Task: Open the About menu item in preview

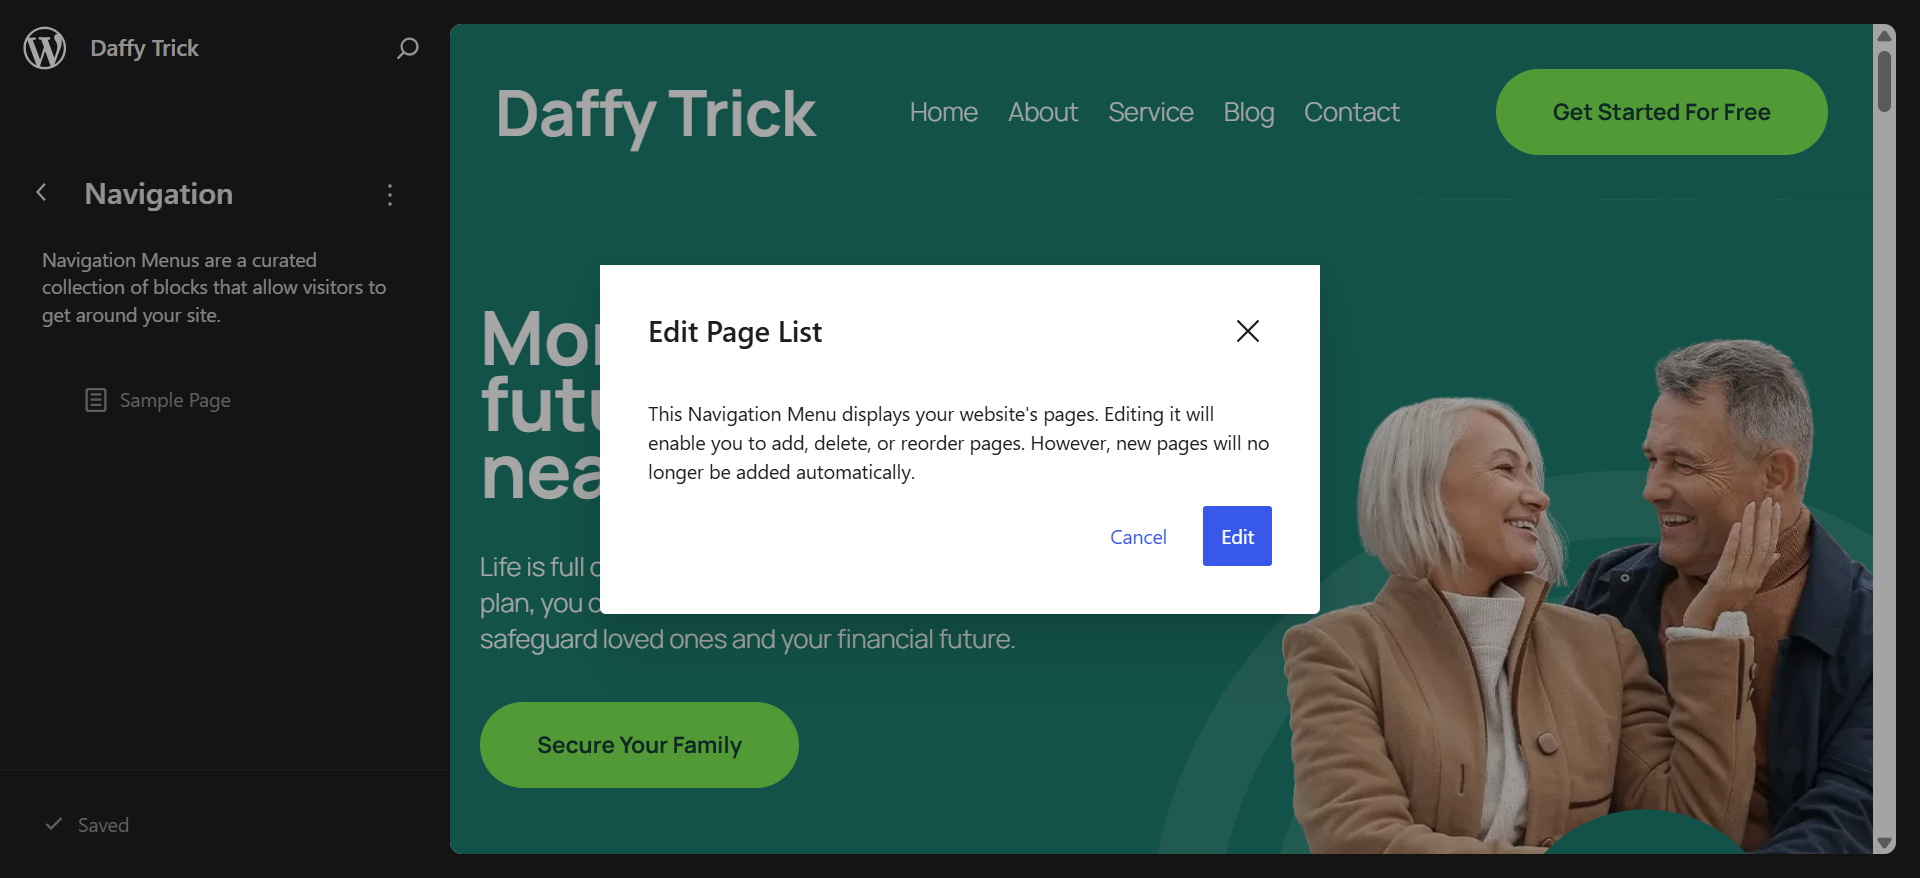Action: pos(1042,112)
